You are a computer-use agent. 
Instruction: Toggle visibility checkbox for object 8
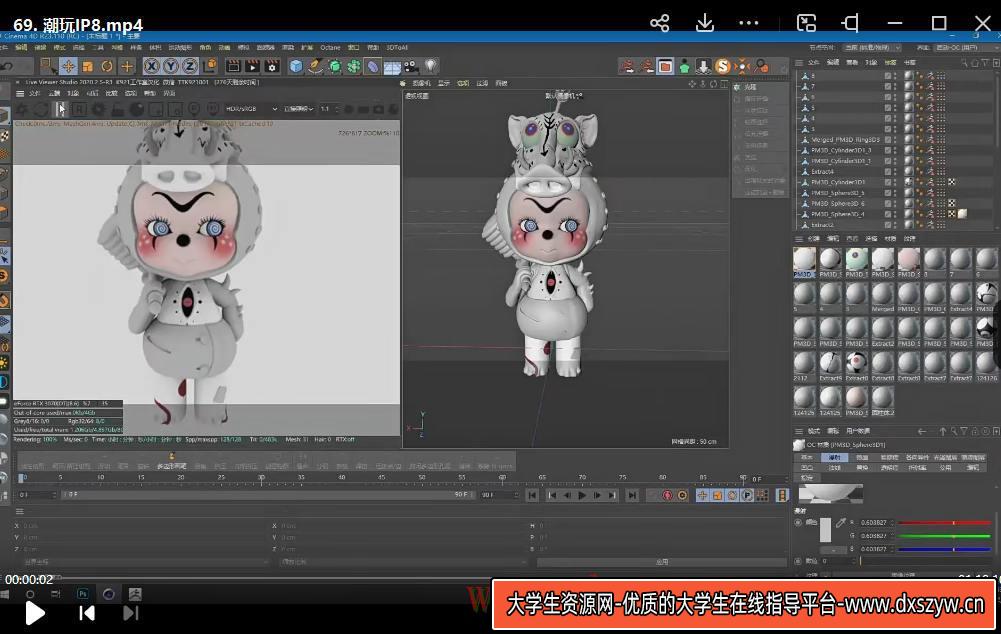coord(887,75)
